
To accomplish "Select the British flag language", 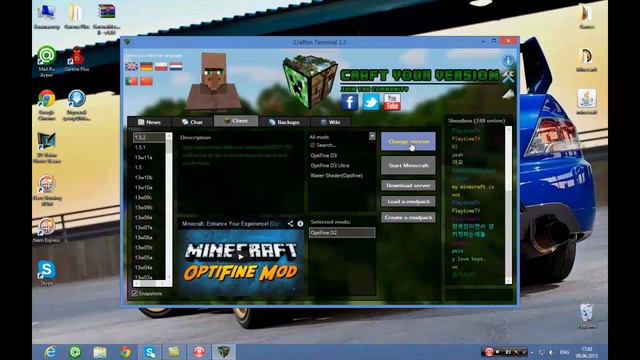I will coord(131,67).
